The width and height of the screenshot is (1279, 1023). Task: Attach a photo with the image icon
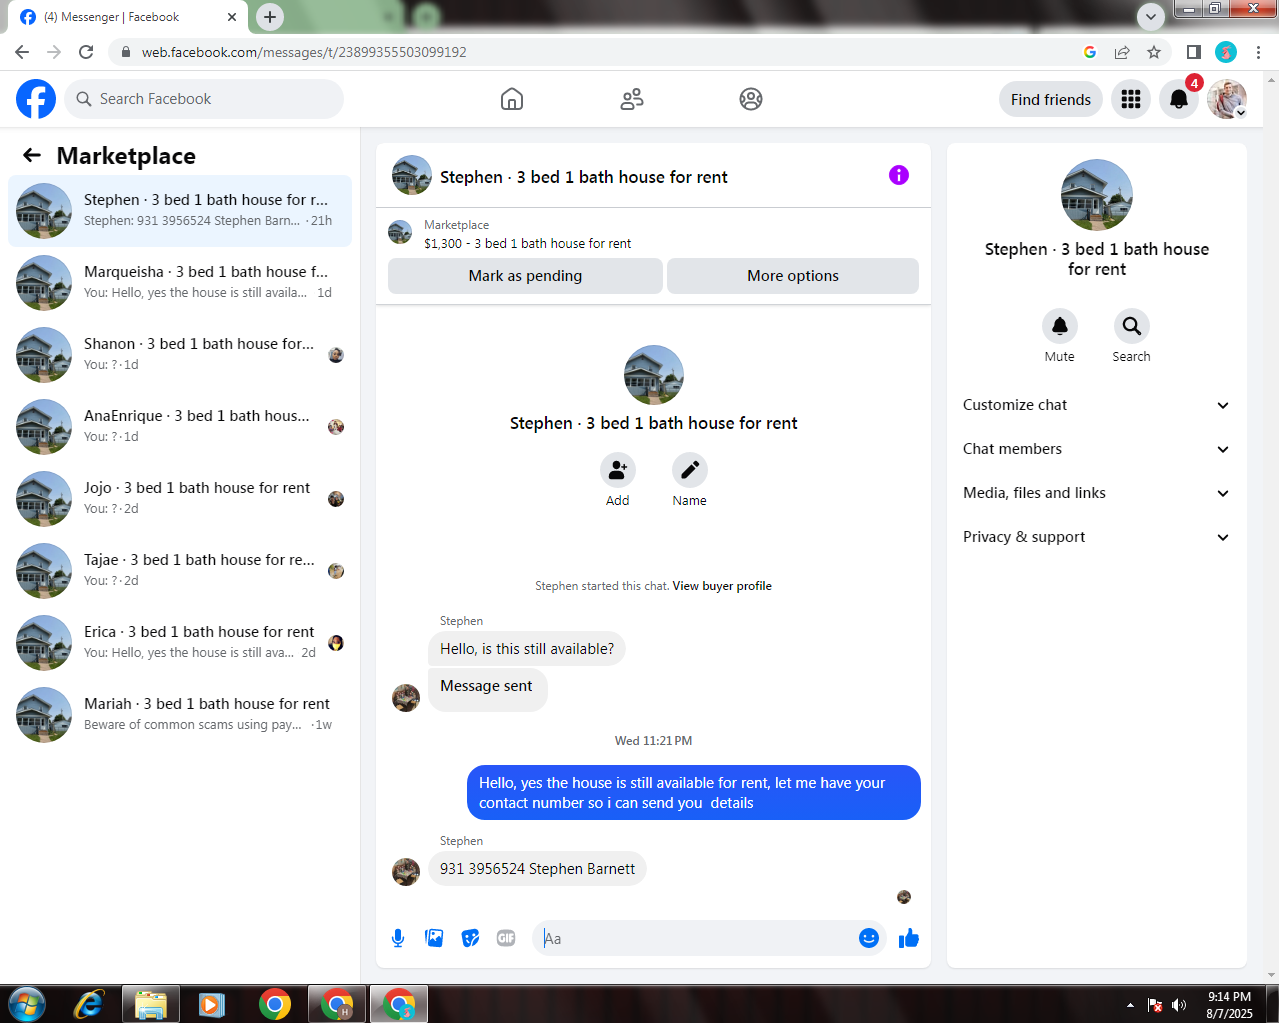click(x=434, y=938)
